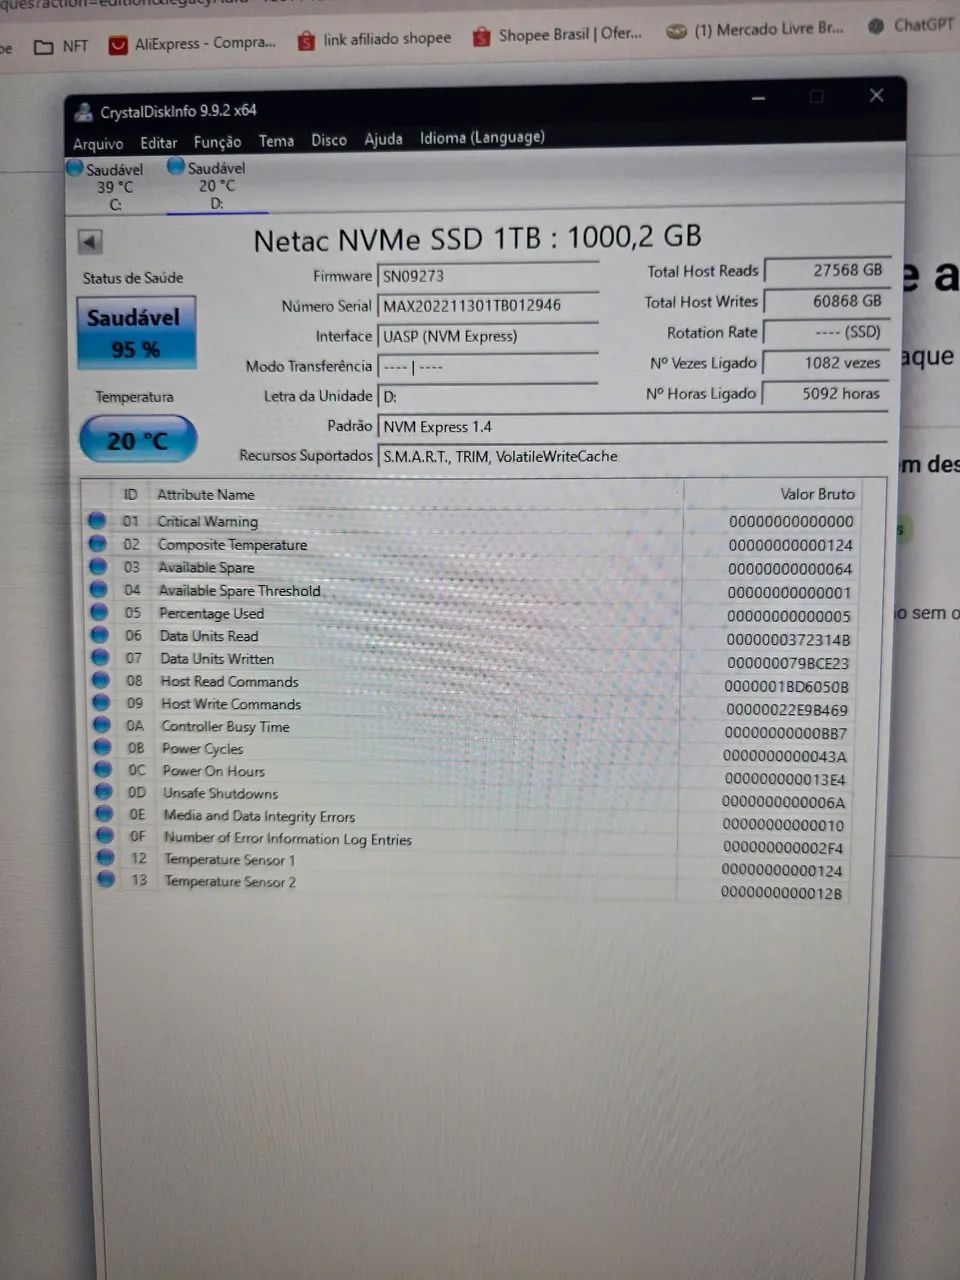Click the serial number field MAX202211301TB012946
960x1280 pixels.
(x=487, y=305)
